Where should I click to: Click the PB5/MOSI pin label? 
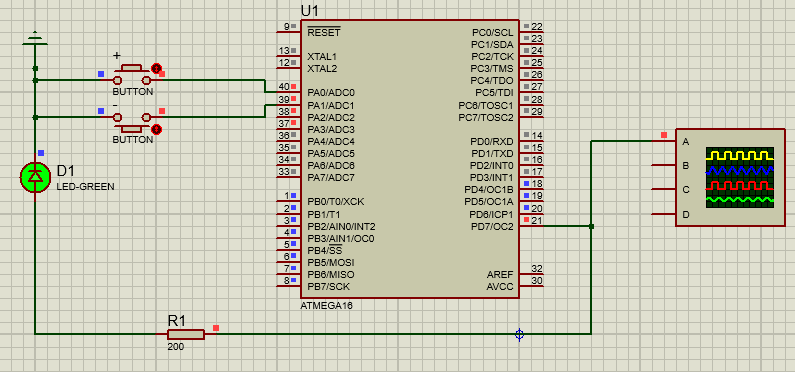tap(331, 263)
